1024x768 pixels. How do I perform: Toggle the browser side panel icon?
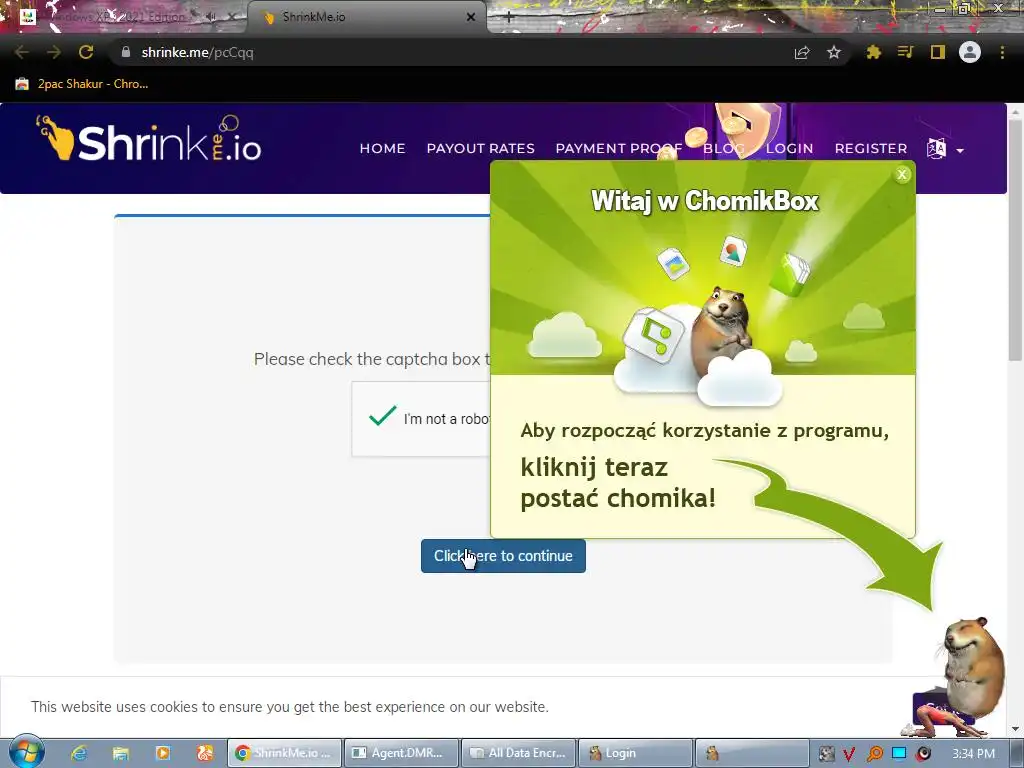[938, 52]
